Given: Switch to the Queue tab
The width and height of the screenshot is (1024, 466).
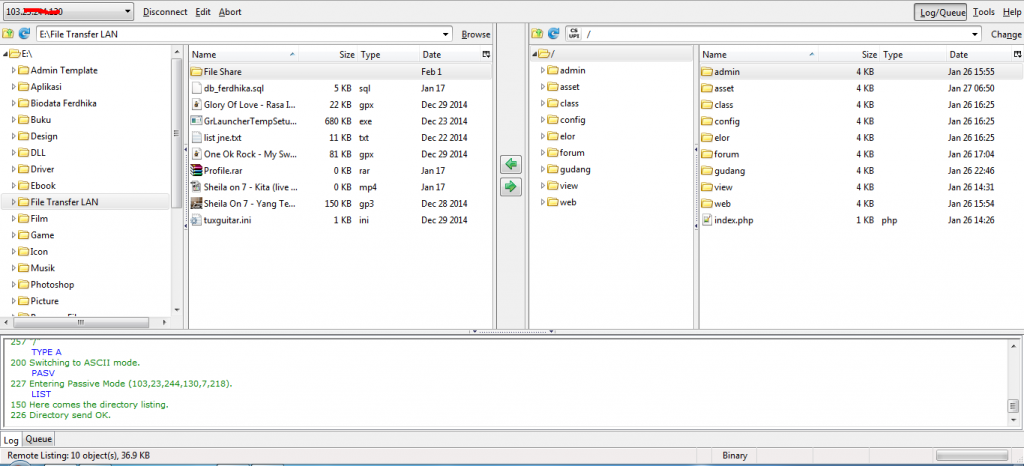Looking at the screenshot, I should point(39,439).
